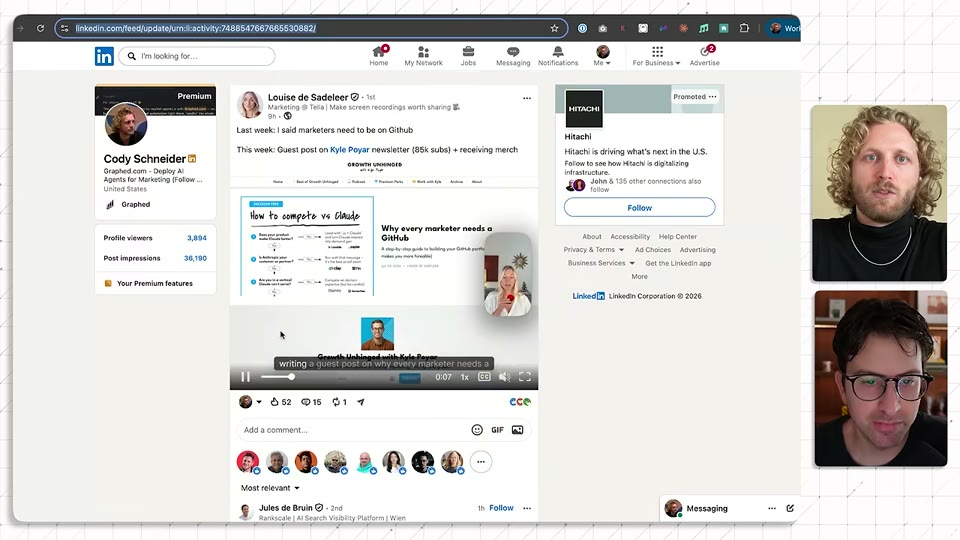
Task: Show more reactors ellipsis button
Action: pos(481,462)
